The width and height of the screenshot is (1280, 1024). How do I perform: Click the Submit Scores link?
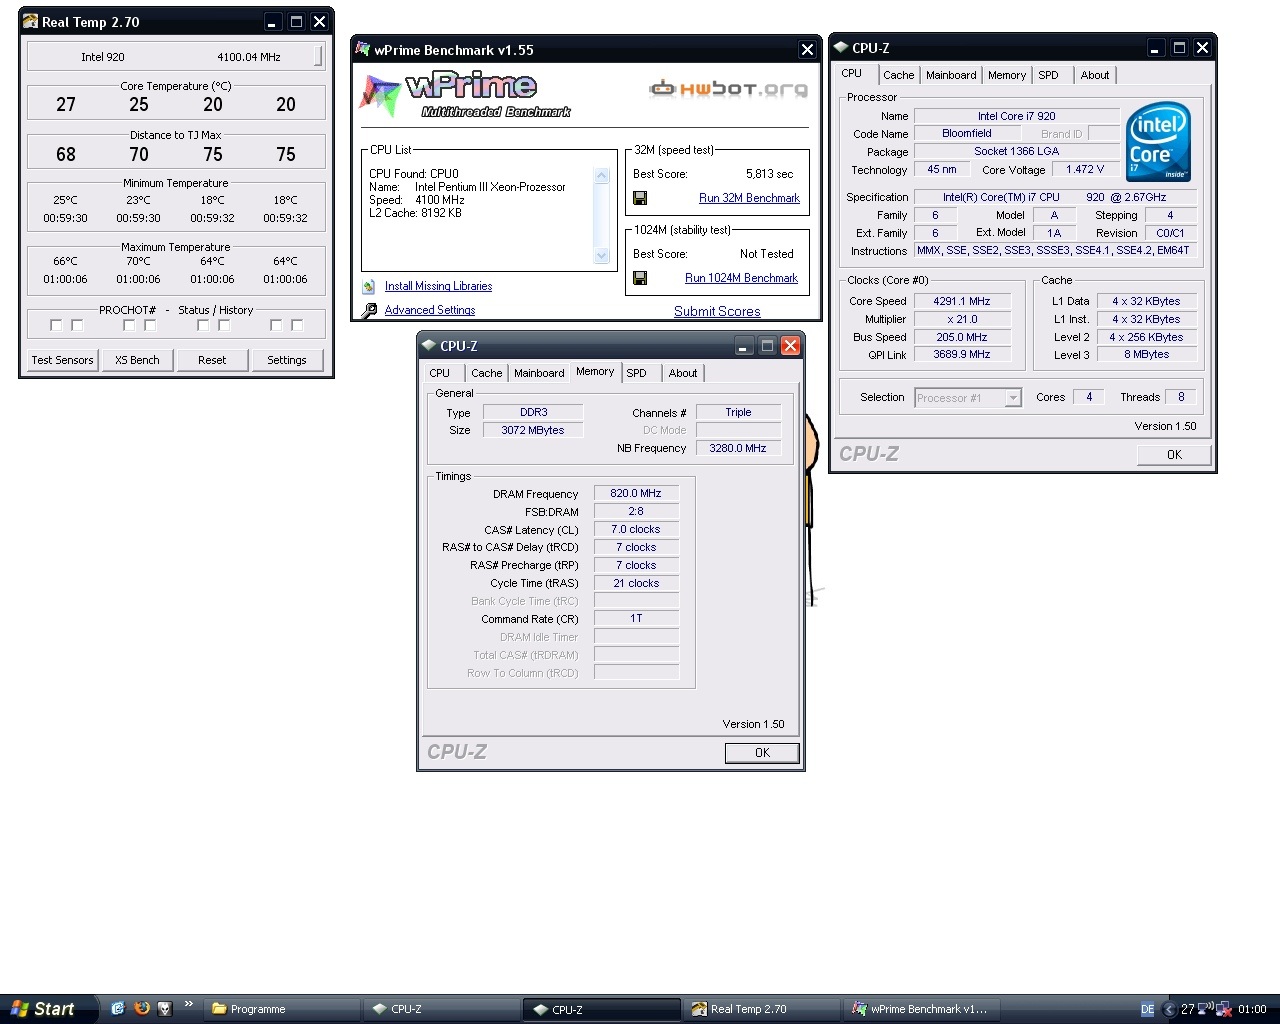[717, 311]
